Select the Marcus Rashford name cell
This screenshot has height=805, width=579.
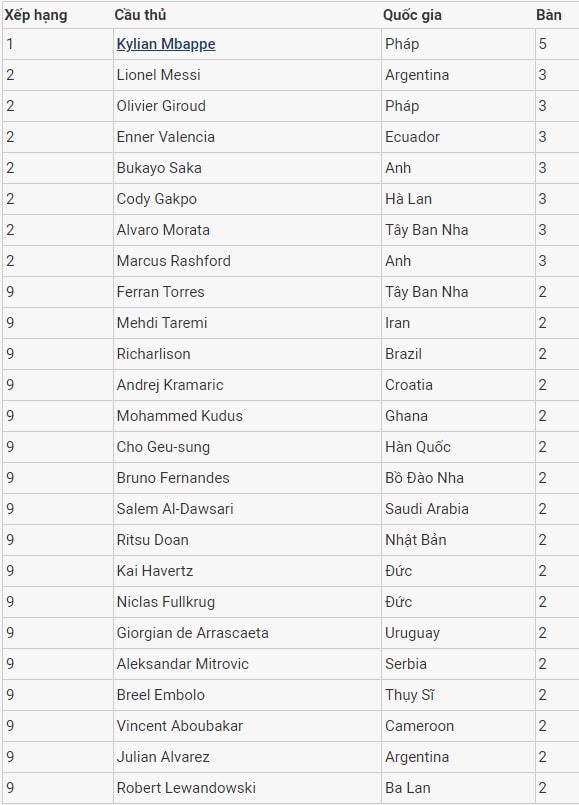pyautogui.click(x=247, y=261)
